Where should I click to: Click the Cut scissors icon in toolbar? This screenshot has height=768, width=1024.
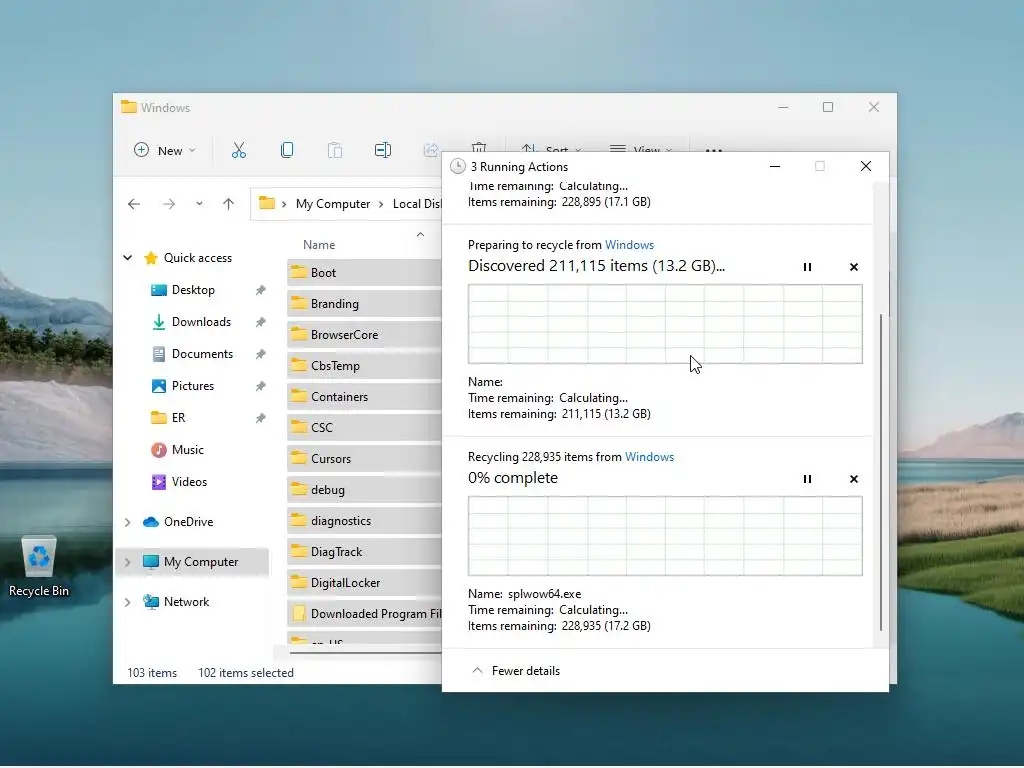pos(239,150)
